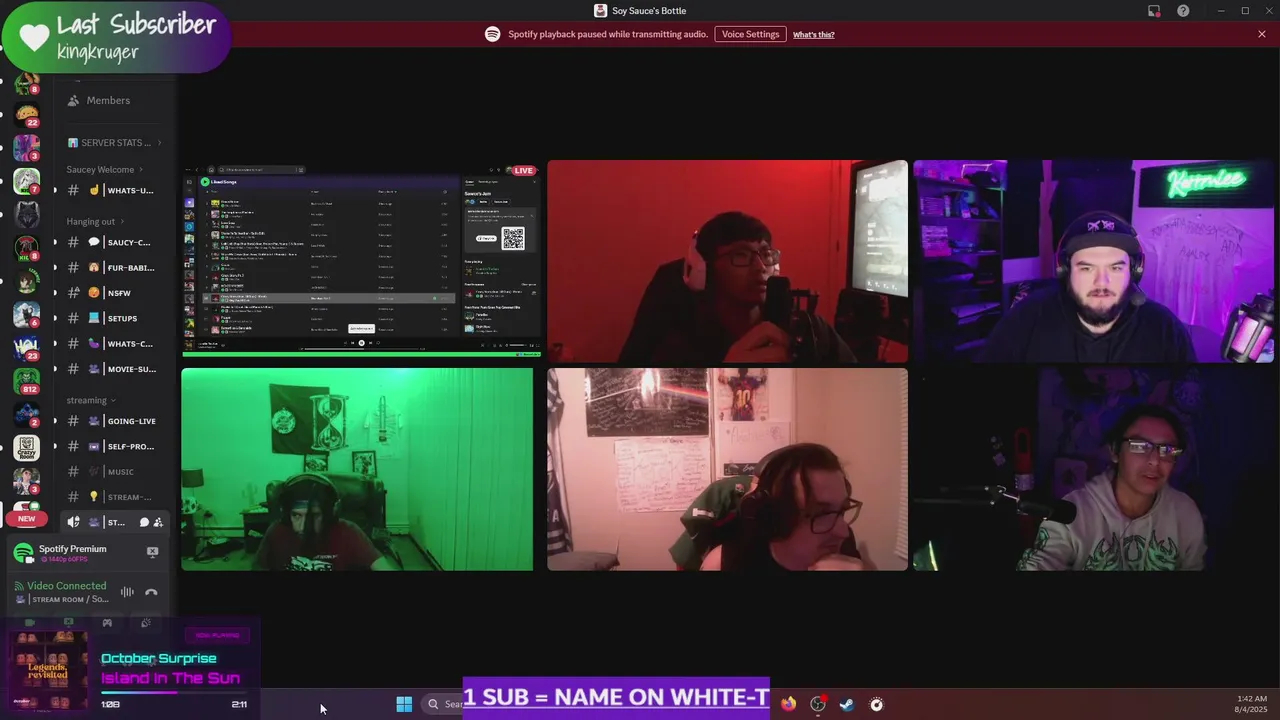Select server icon with 6 badge
This screenshot has height=720, width=1280.
[27, 315]
